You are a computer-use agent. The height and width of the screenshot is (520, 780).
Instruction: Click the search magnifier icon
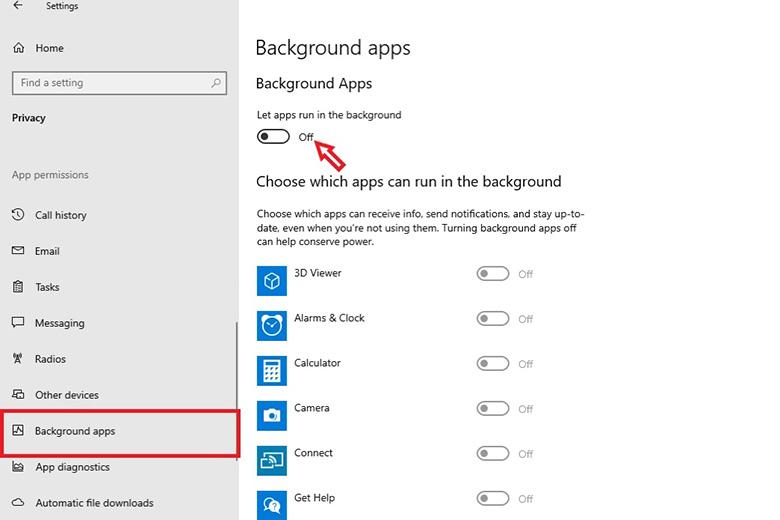[216, 83]
